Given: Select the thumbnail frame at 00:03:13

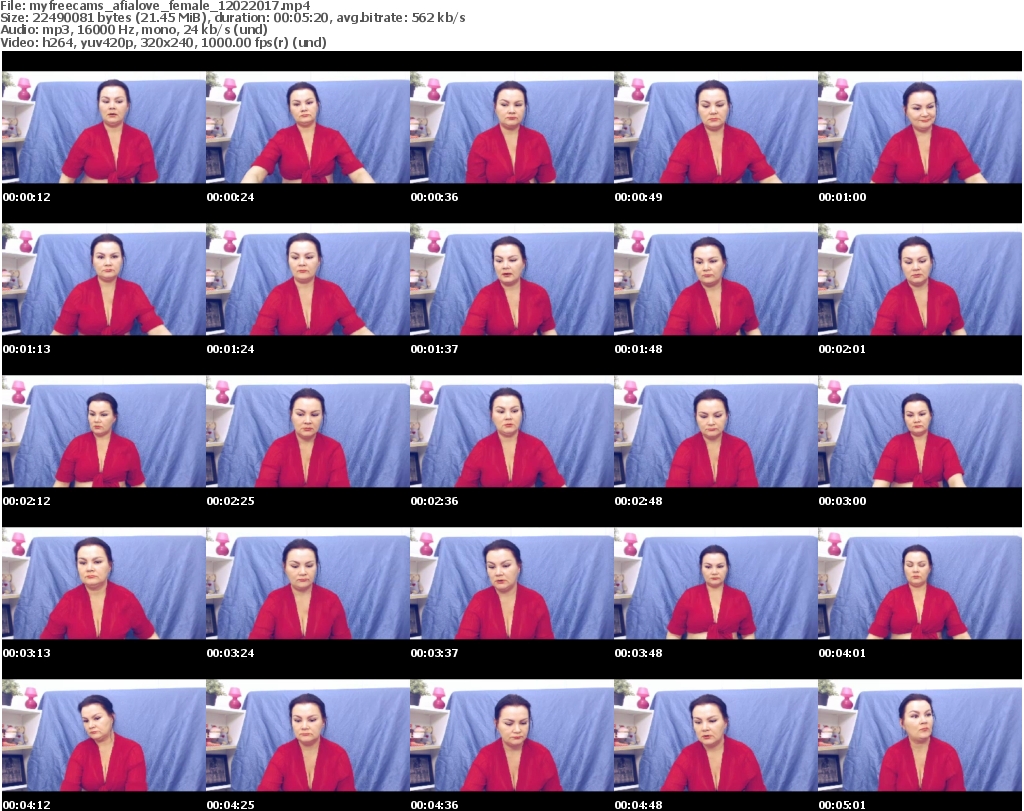Looking at the screenshot, I should click(104, 584).
